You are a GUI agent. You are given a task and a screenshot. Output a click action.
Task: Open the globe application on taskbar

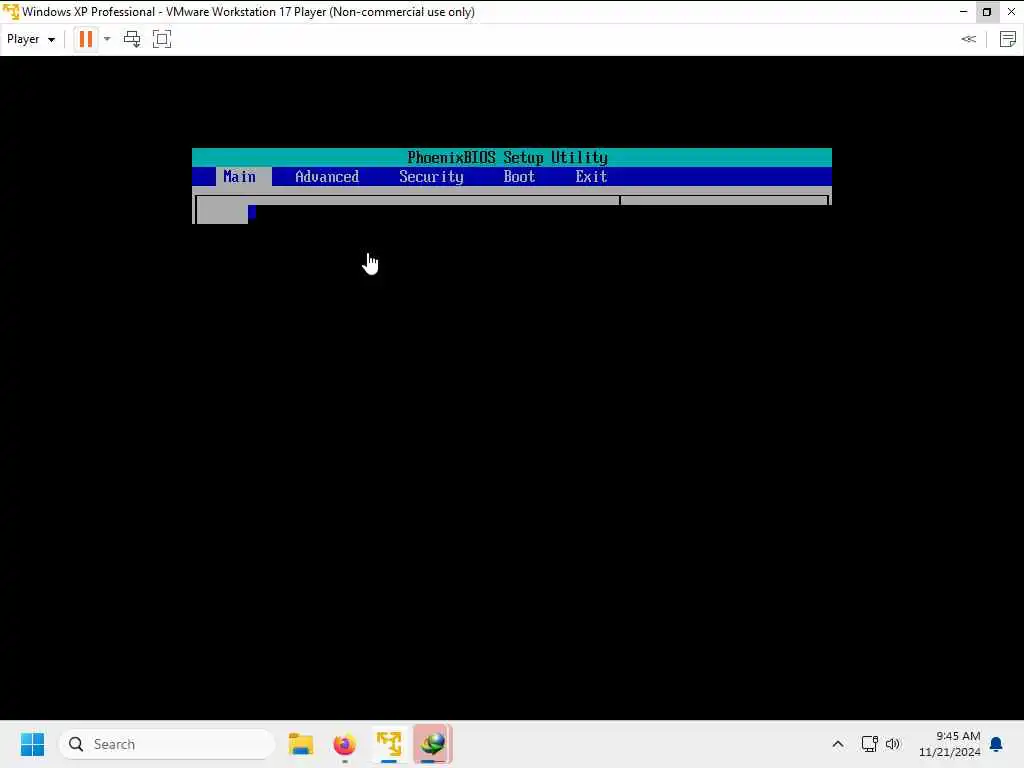432,744
